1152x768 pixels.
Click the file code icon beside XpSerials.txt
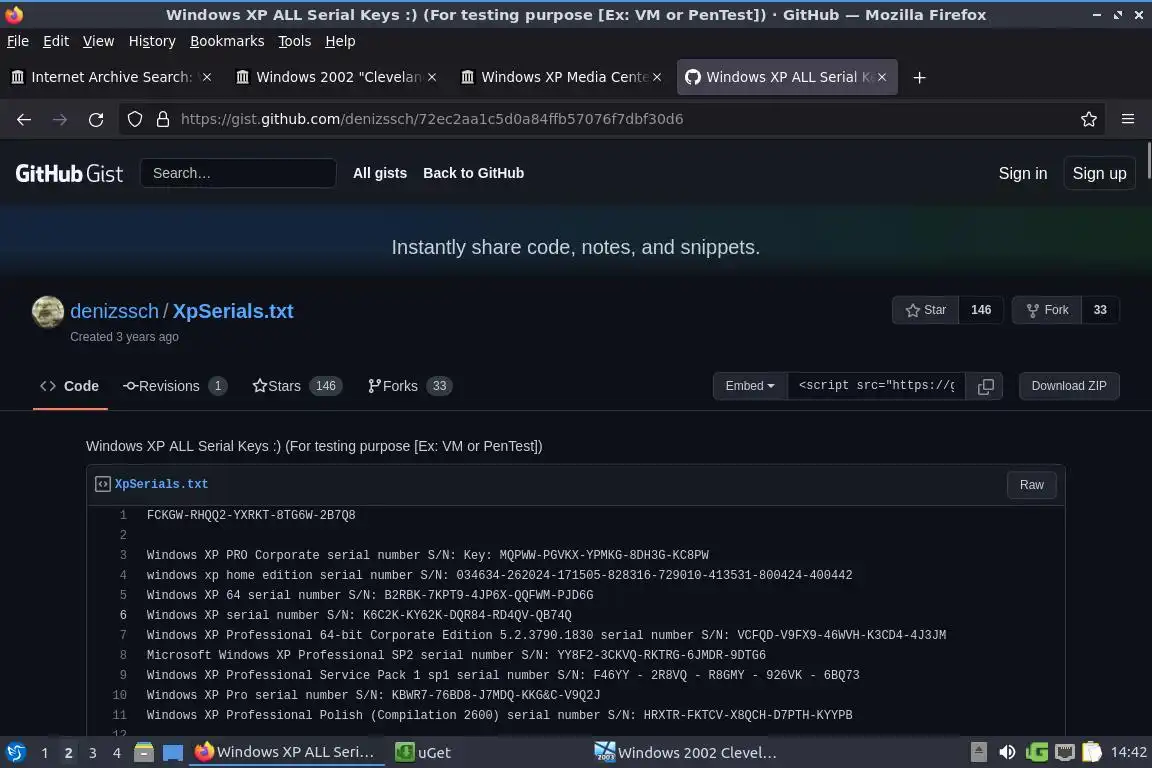point(103,484)
